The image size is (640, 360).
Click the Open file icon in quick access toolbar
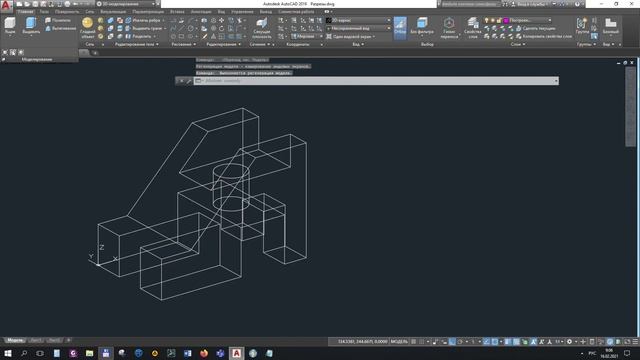27,4
